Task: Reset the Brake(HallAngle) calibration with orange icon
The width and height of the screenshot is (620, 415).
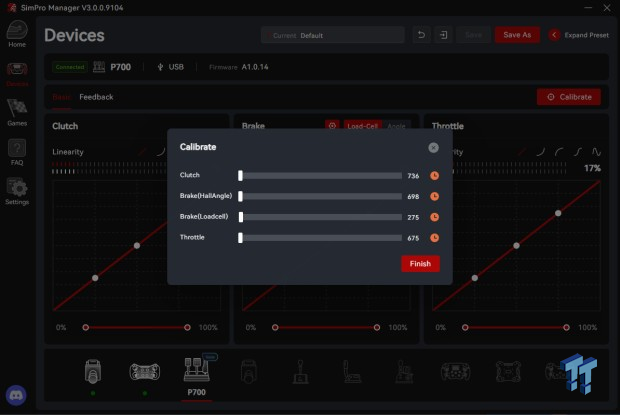Action: [x=434, y=196]
